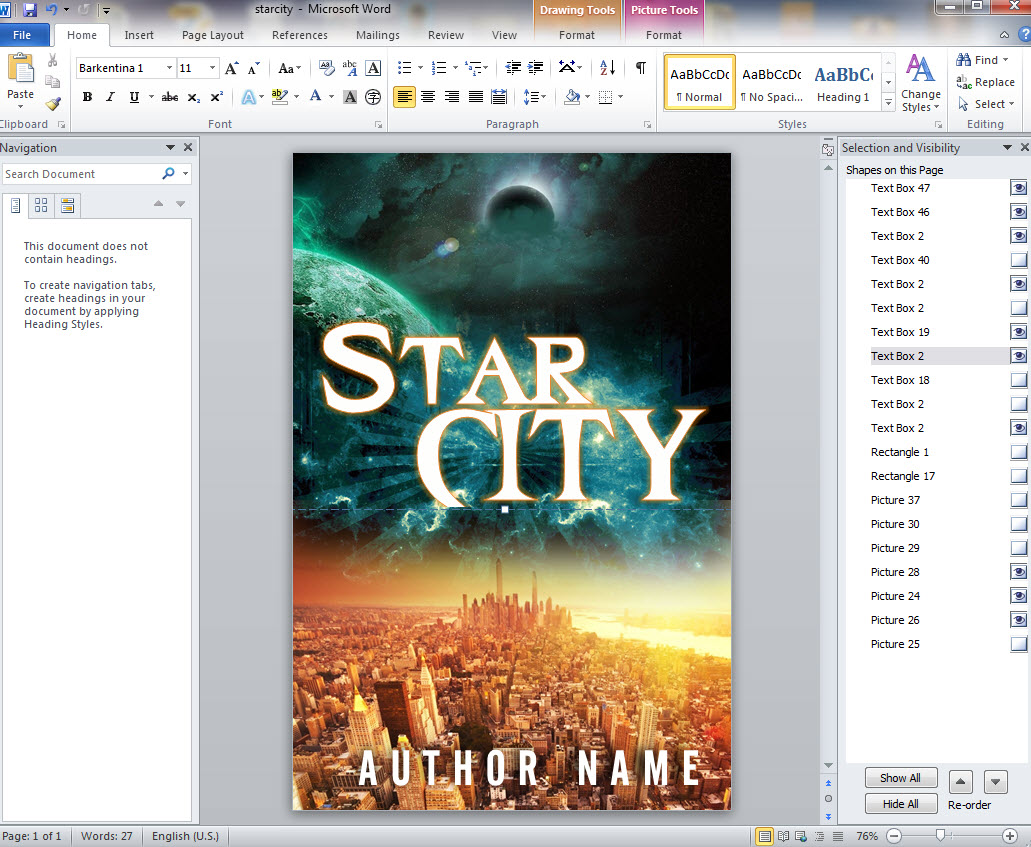Click the Show/Hide paragraph marks icon
1031x847 pixels.
[640, 68]
